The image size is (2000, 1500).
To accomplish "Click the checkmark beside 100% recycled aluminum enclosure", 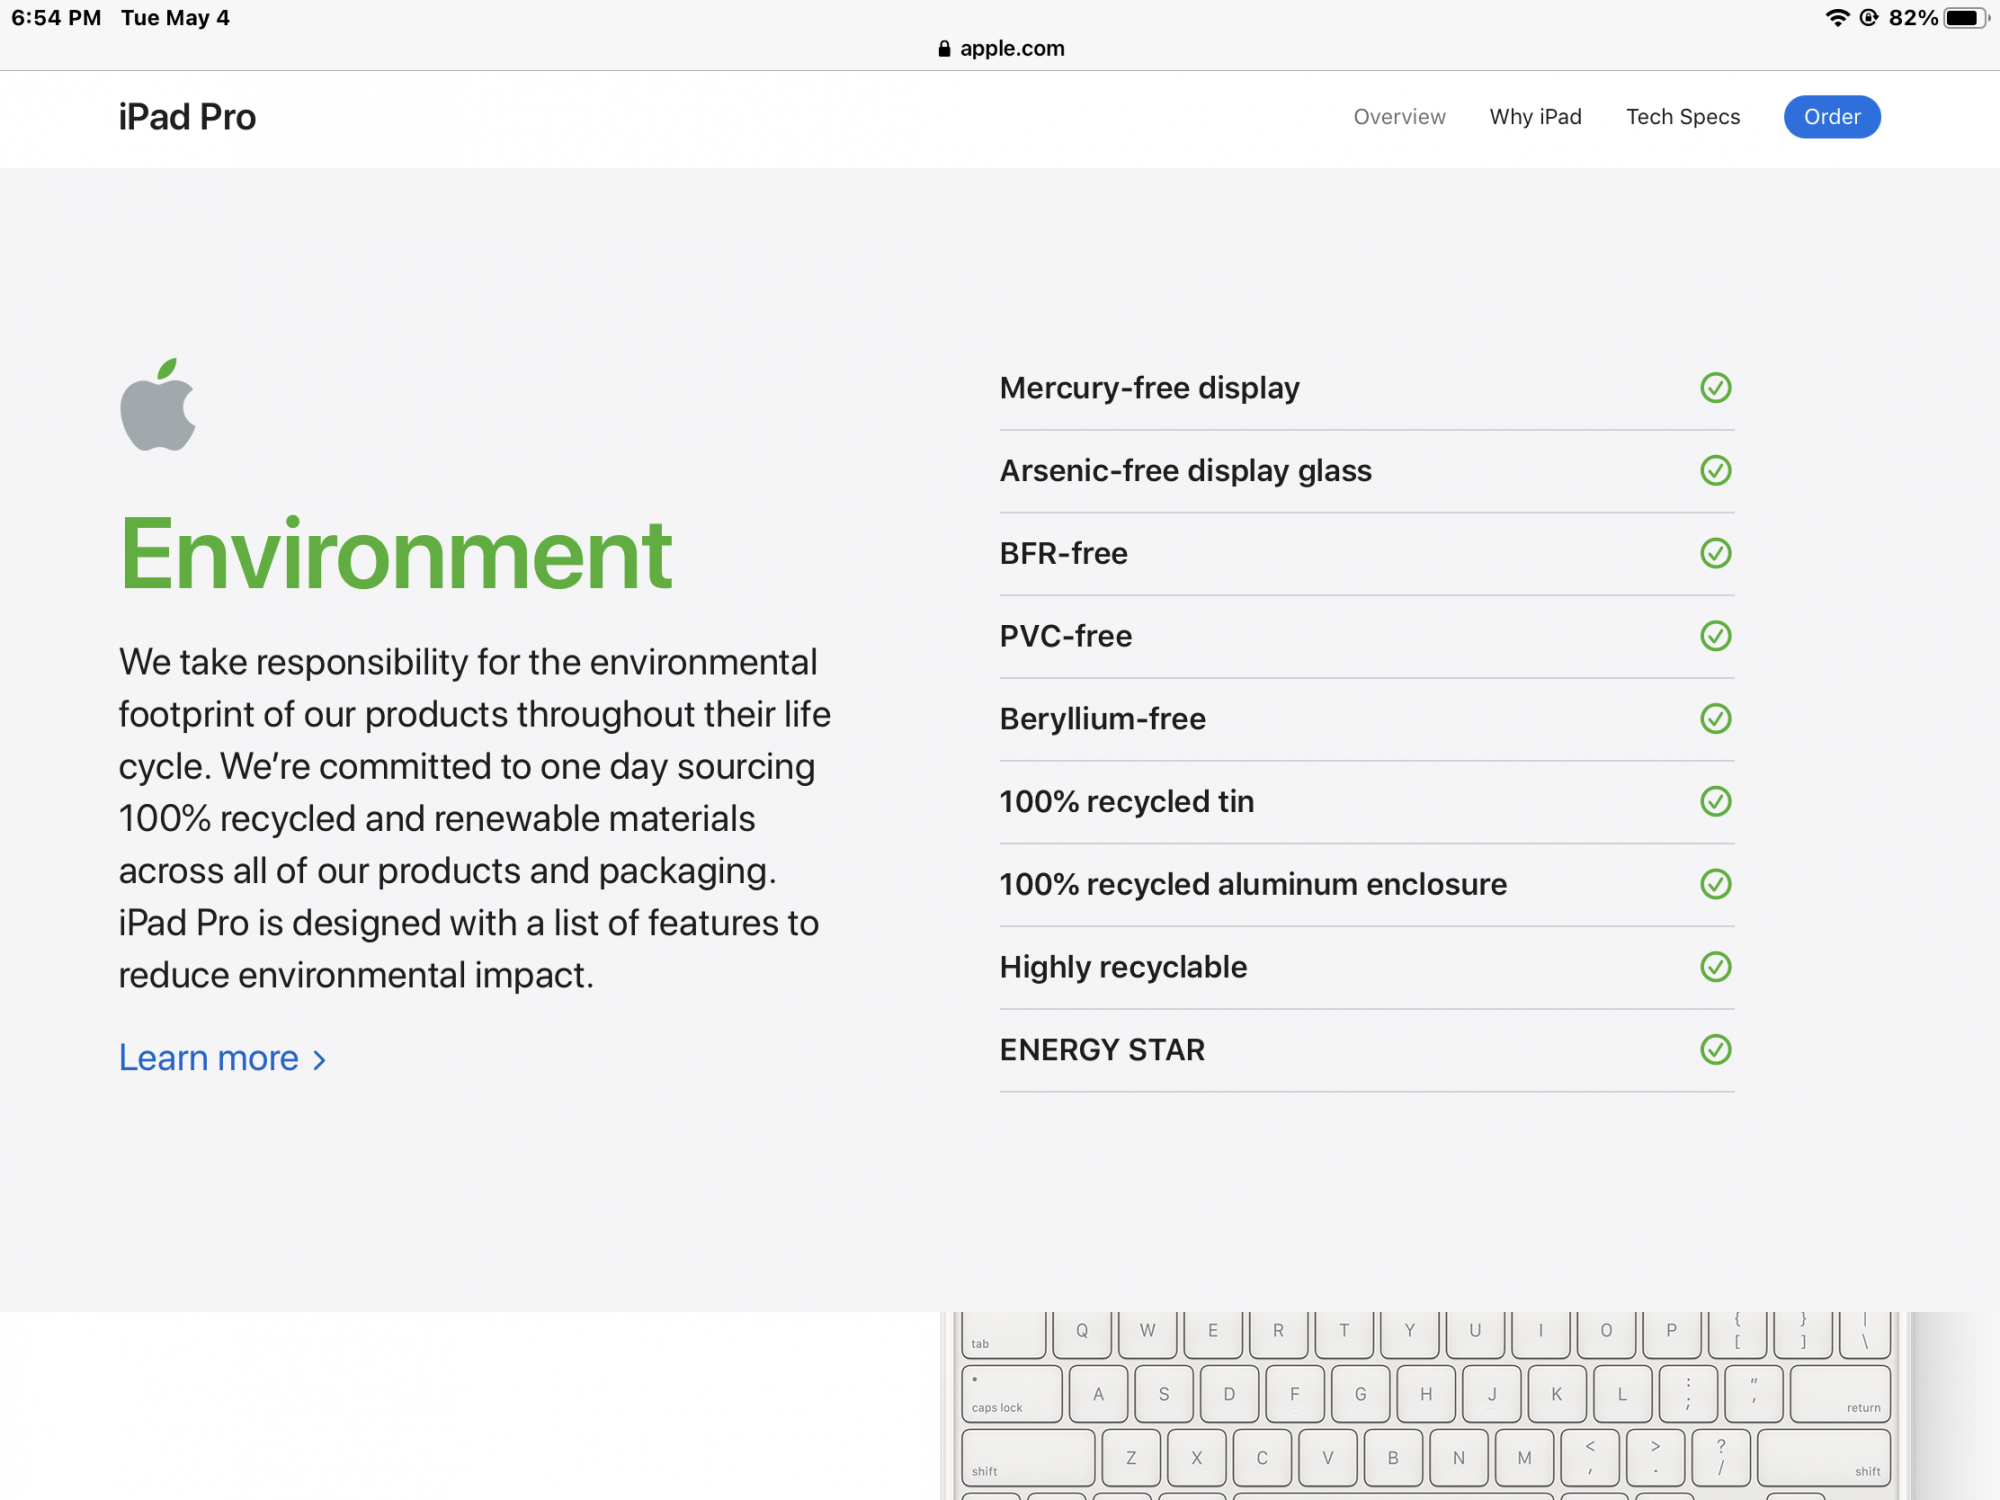I will (1715, 884).
